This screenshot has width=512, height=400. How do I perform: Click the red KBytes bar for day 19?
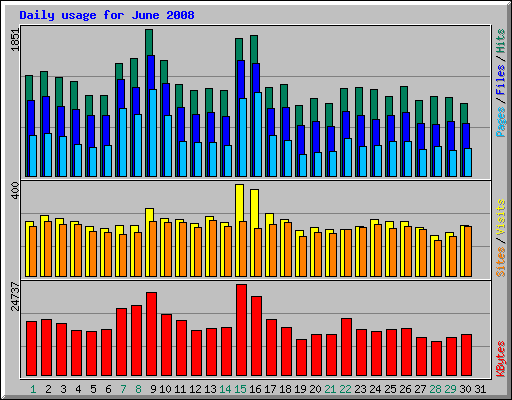pos(301,357)
